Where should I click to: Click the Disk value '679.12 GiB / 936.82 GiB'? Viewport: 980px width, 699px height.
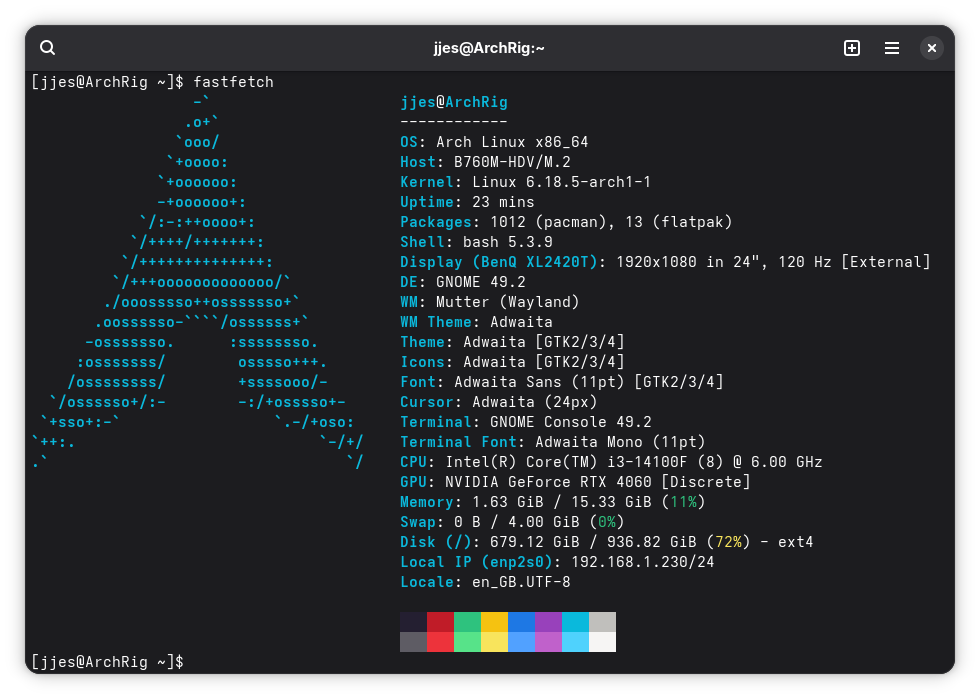coord(592,542)
